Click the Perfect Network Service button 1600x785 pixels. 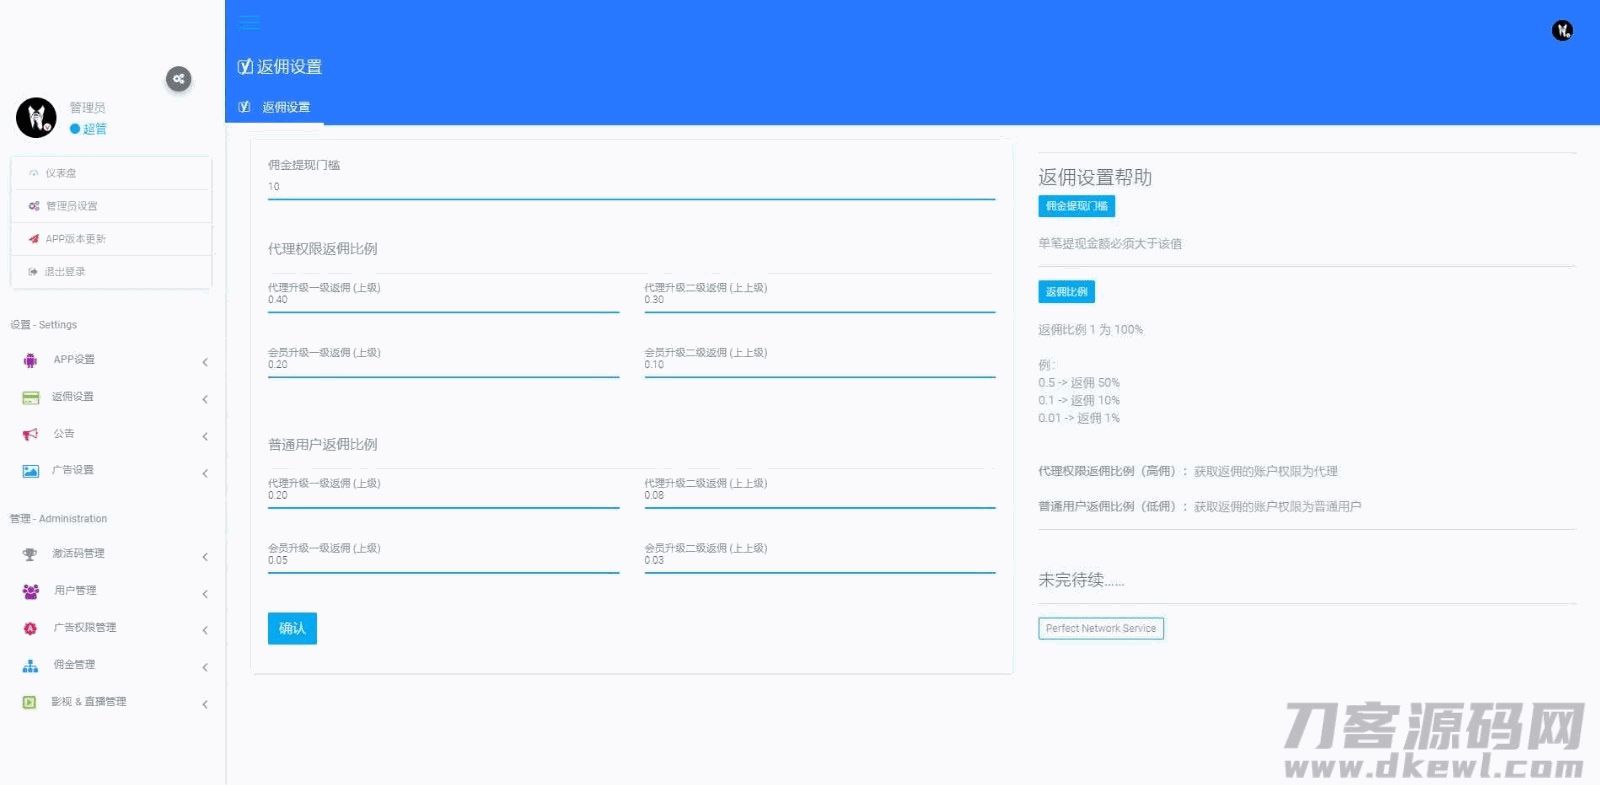click(1100, 629)
